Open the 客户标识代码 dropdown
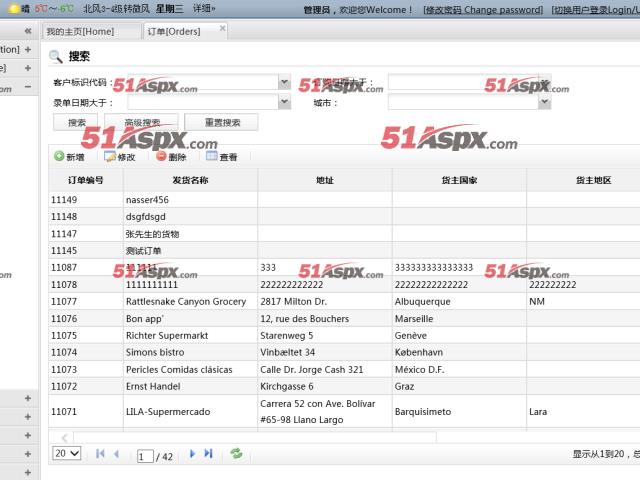 [x=284, y=82]
